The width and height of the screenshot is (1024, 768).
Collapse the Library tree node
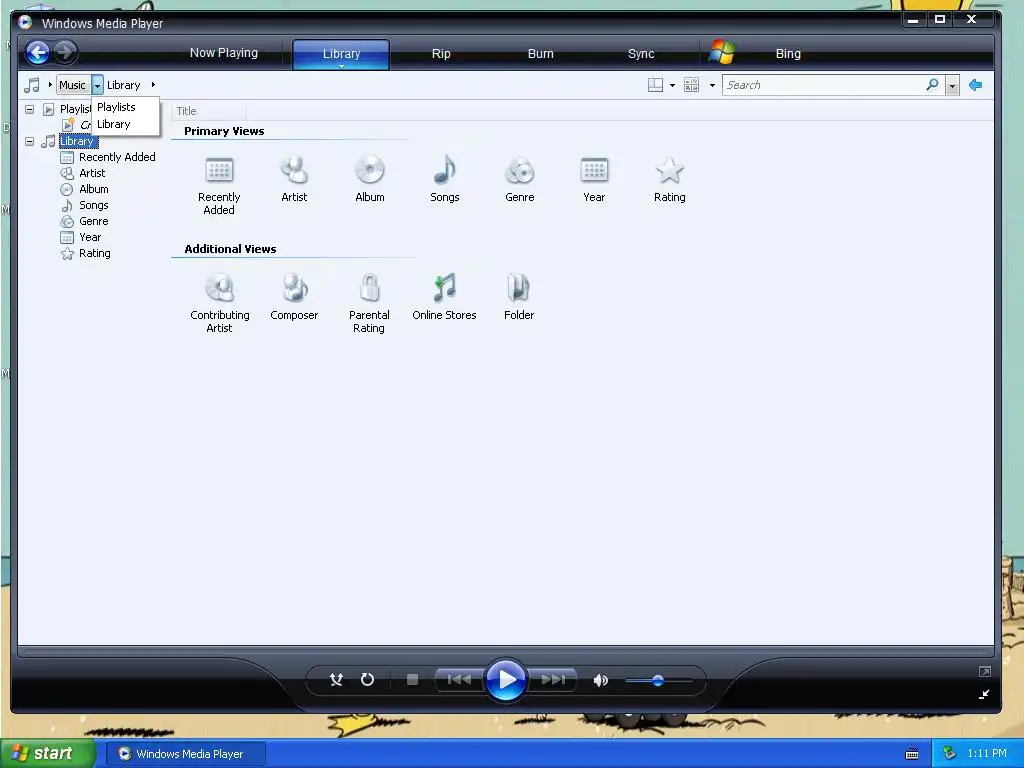[29, 141]
